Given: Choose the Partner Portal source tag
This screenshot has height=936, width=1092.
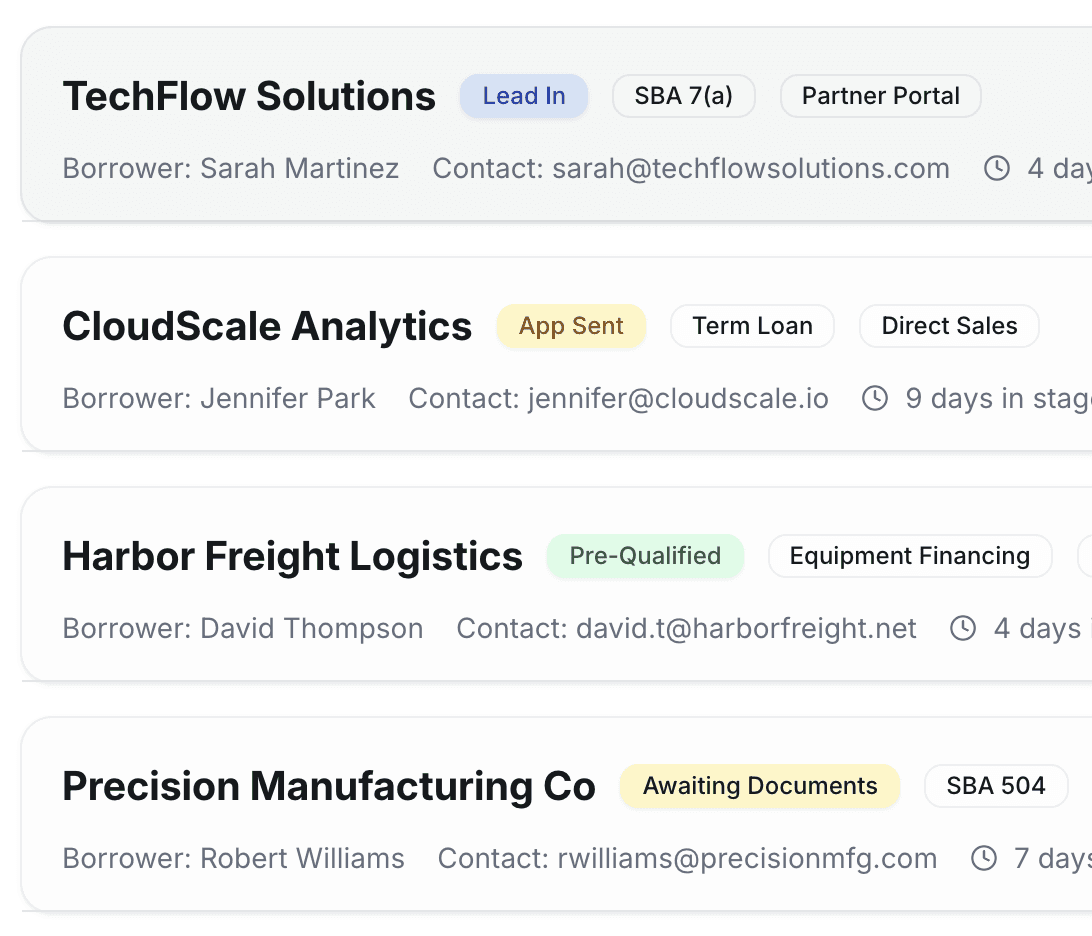Looking at the screenshot, I should (x=880, y=96).
